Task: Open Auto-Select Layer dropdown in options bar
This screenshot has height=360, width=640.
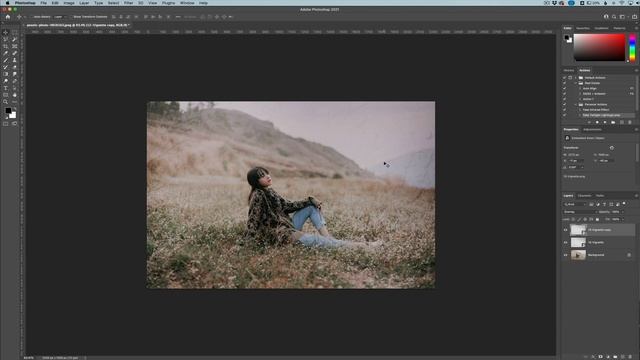Action: [60, 17]
